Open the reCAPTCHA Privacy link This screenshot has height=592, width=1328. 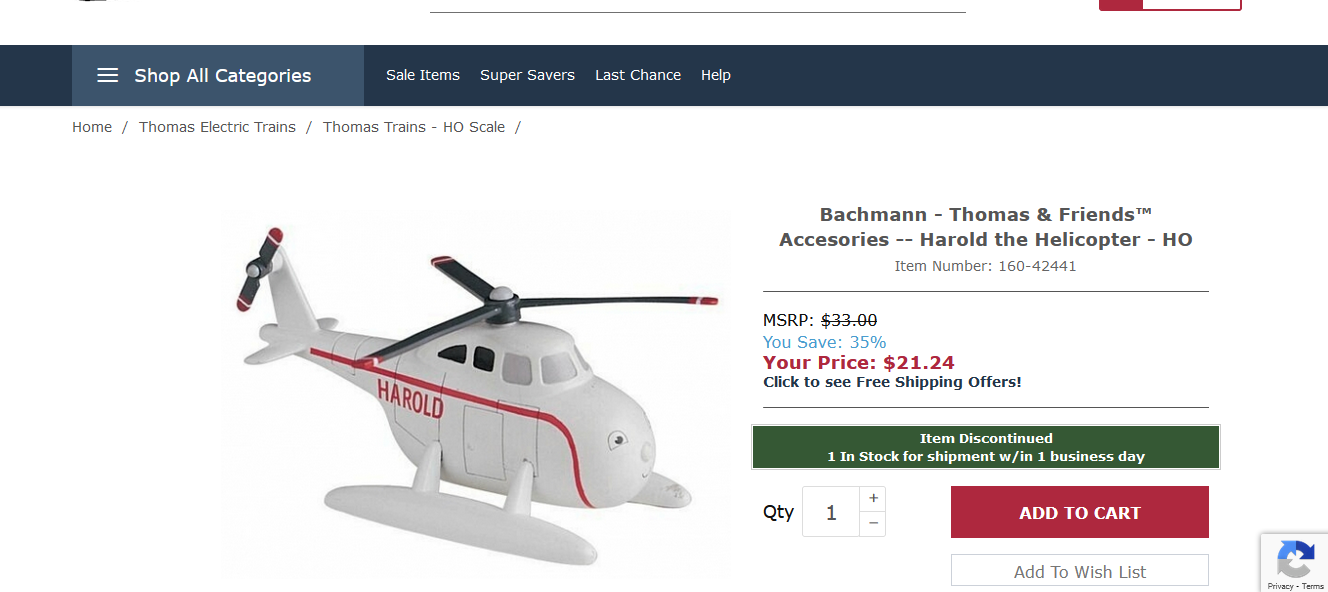tap(1280, 586)
